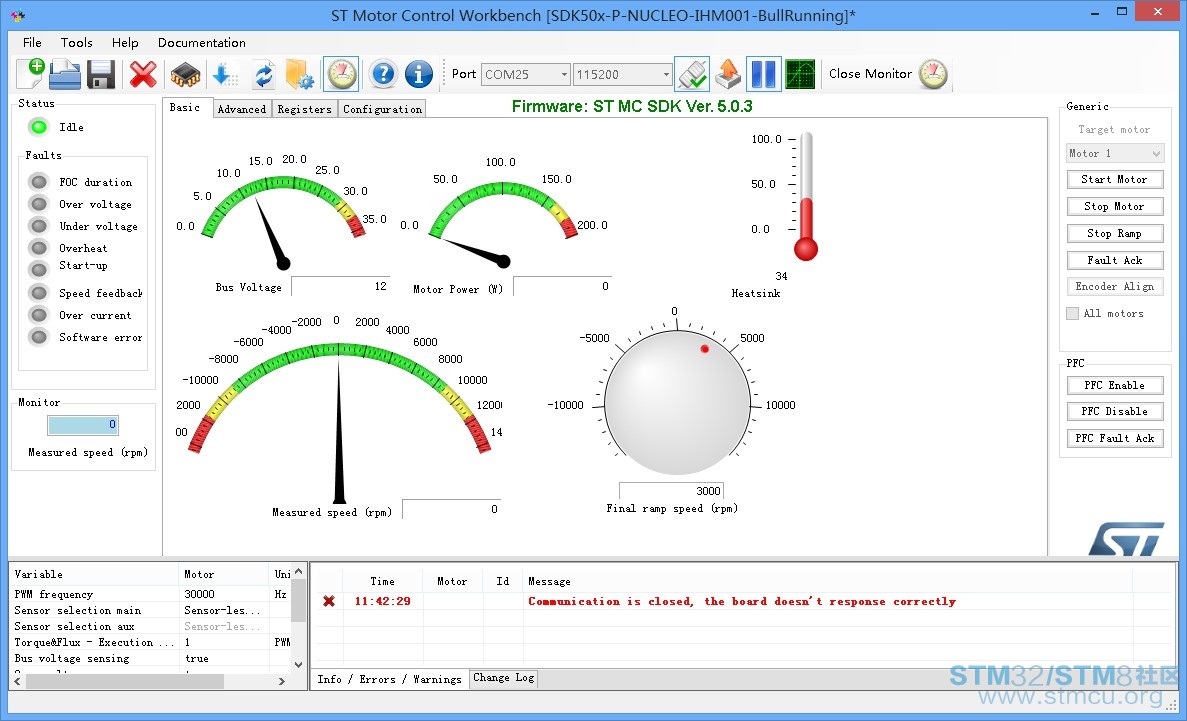The image size is (1187, 721).
Task: Open the green plotter scope icon
Action: 800,74
